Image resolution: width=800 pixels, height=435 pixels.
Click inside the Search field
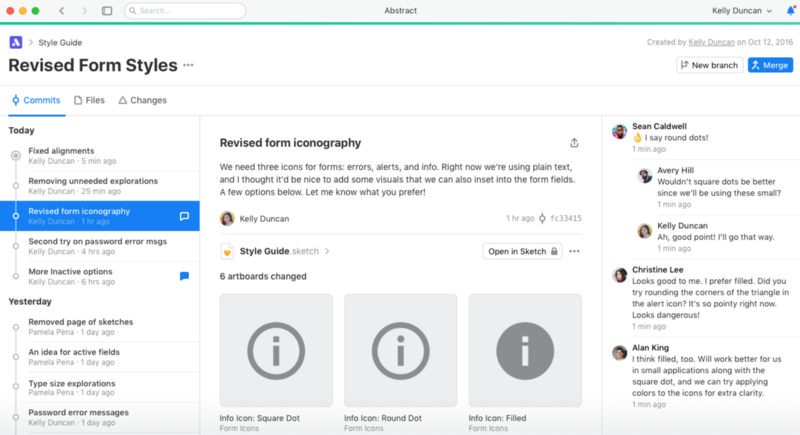tap(185, 11)
